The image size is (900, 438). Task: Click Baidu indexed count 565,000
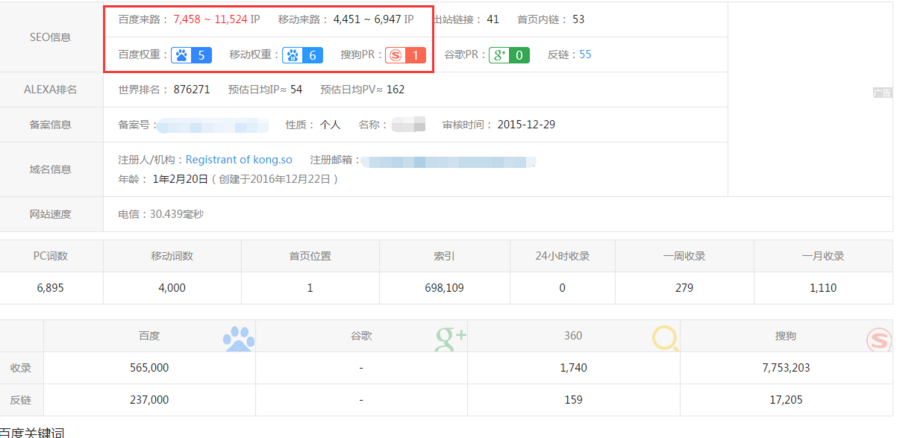[x=149, y=368]
